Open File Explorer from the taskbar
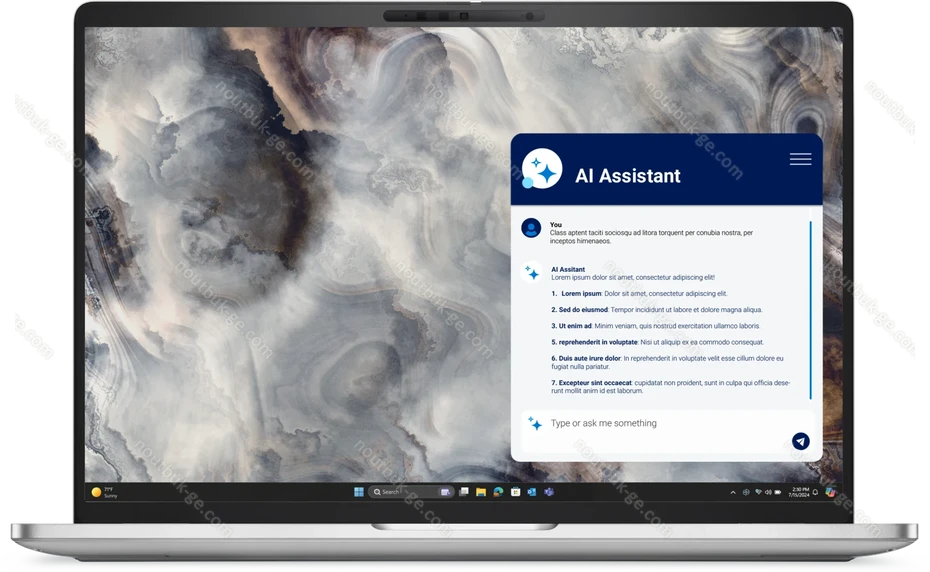 coord(481,492)
